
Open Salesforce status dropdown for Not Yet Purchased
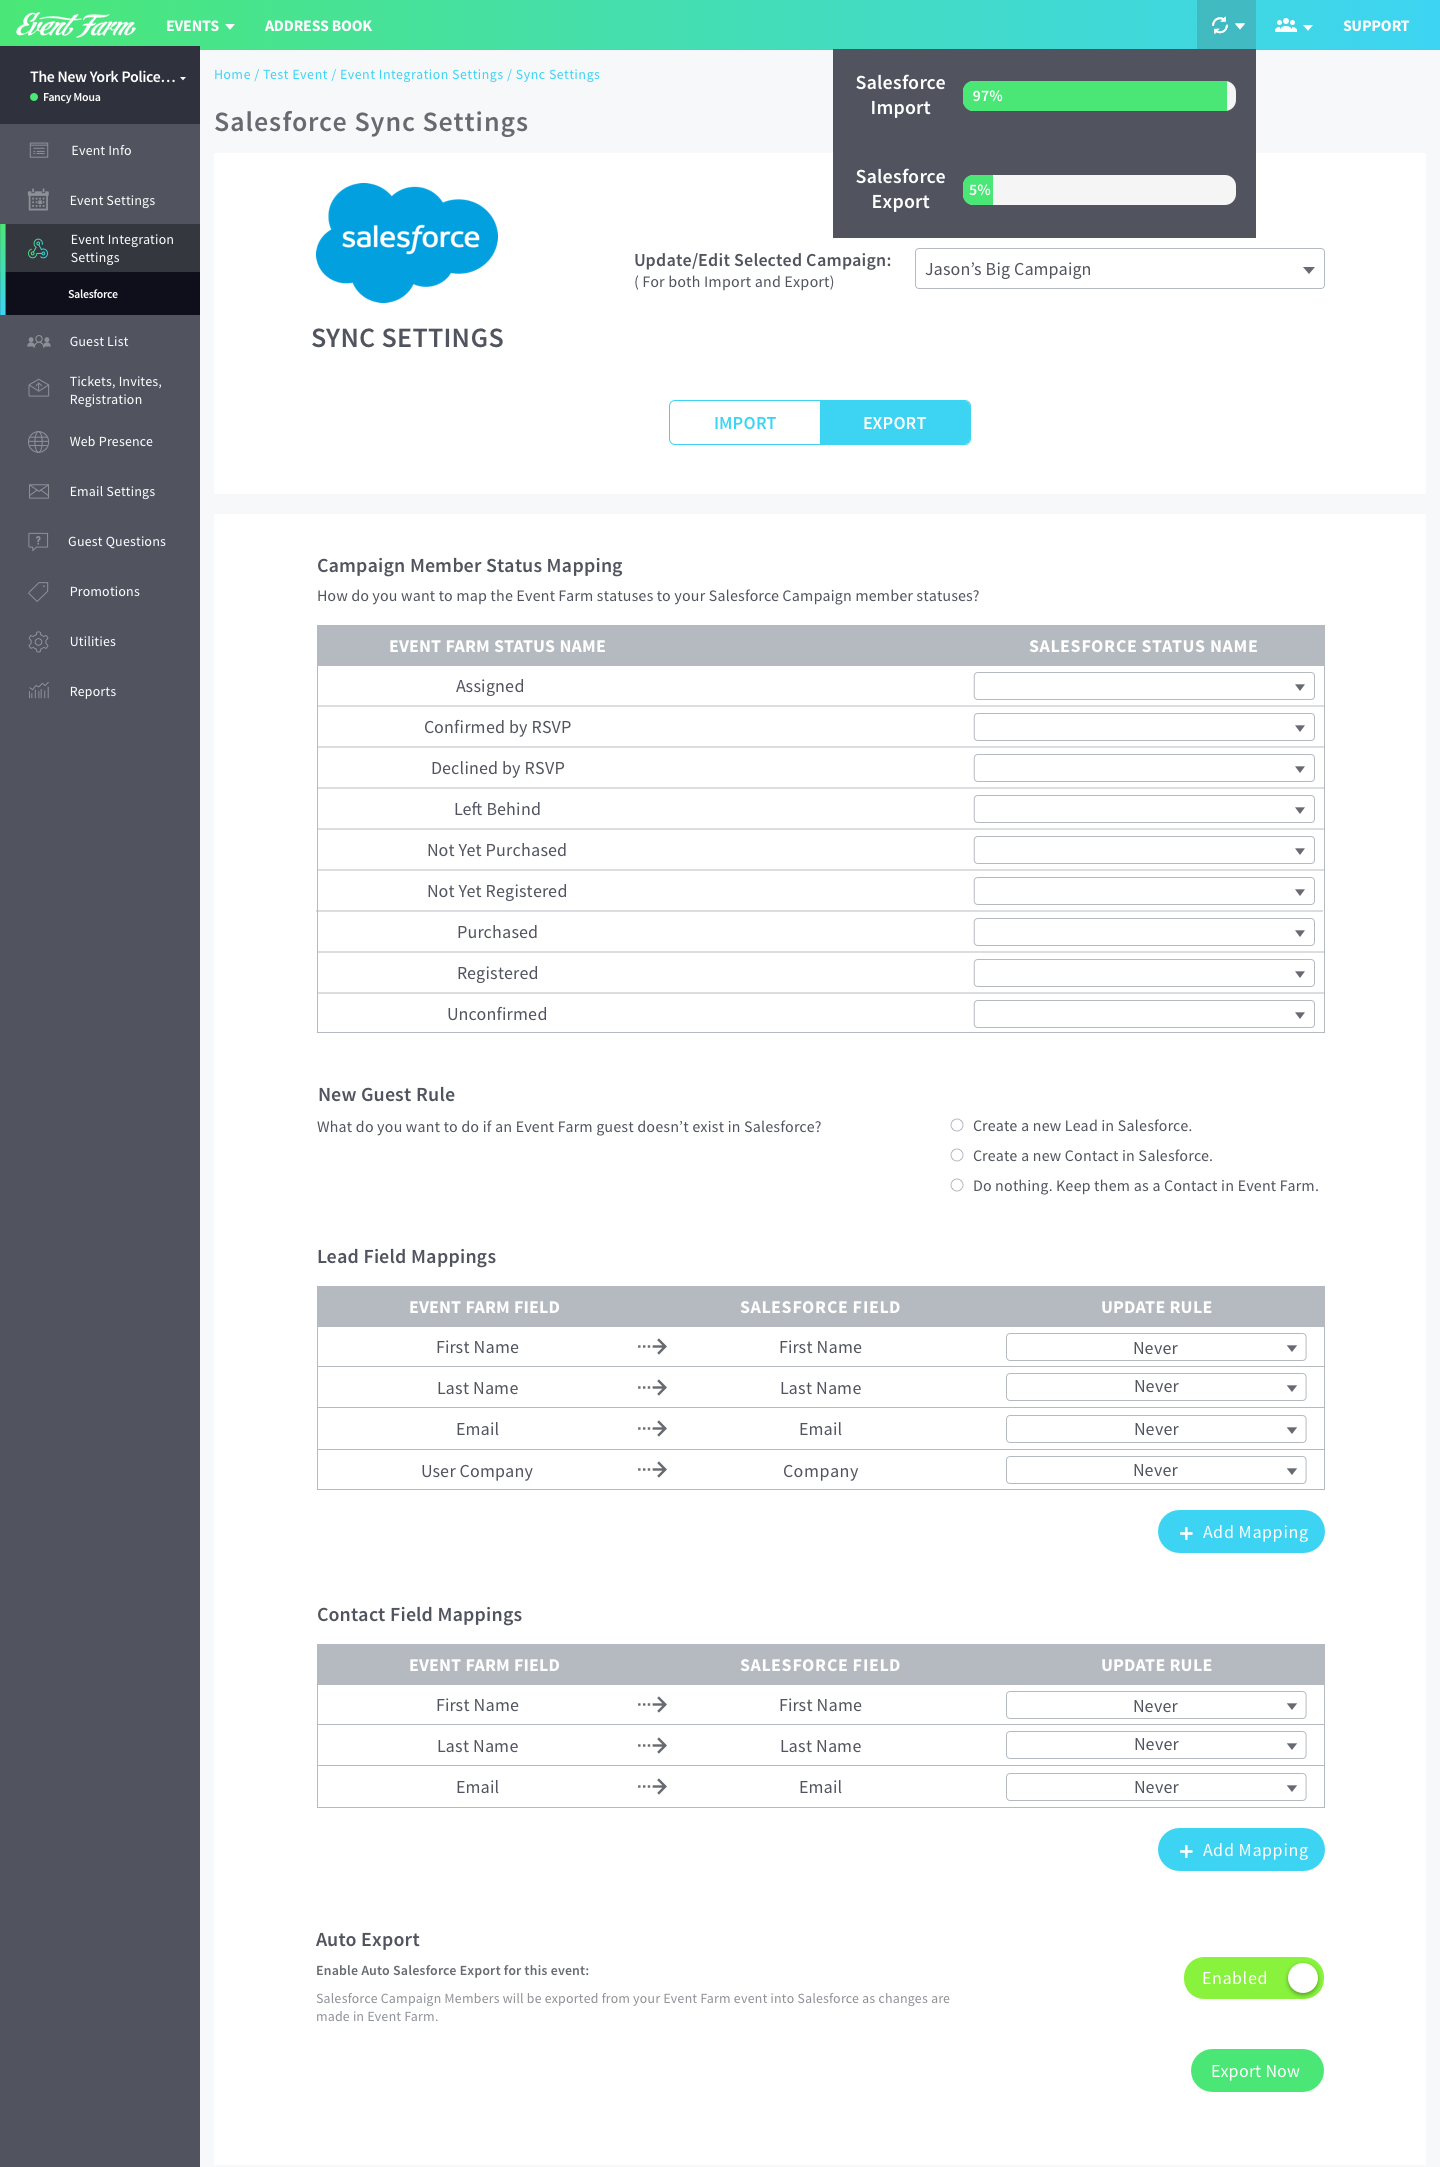click(x=1144, y=850)
